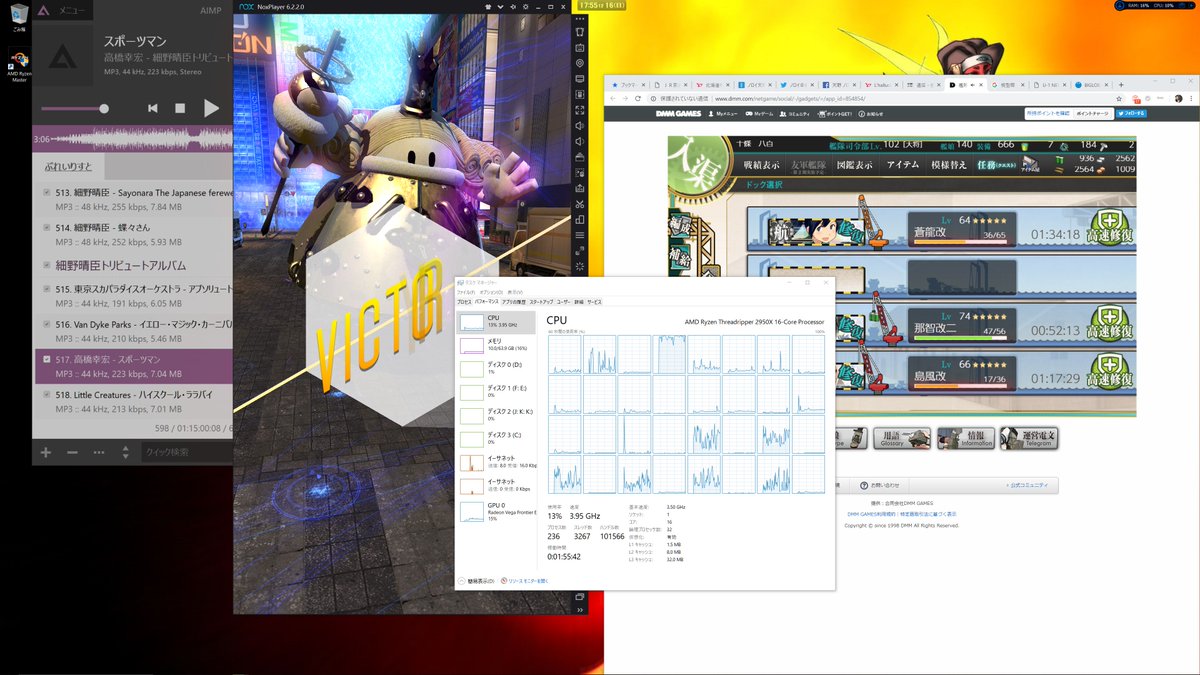Toggle checkbox for track 518 Little Creatures
This screenshot has width=1200, height=675.
point(47,395)
